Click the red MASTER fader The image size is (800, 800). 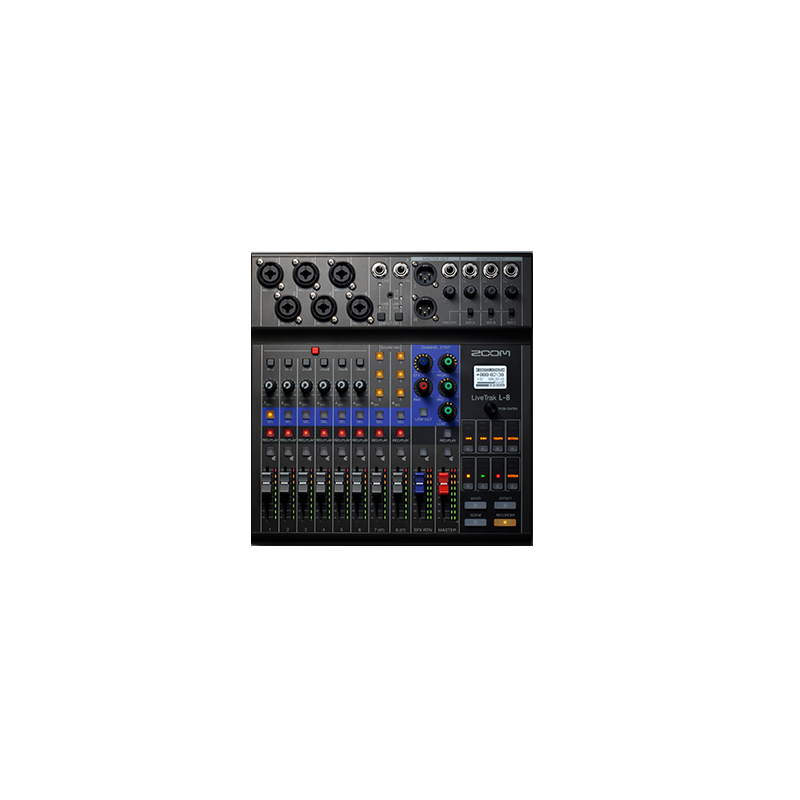443,483
